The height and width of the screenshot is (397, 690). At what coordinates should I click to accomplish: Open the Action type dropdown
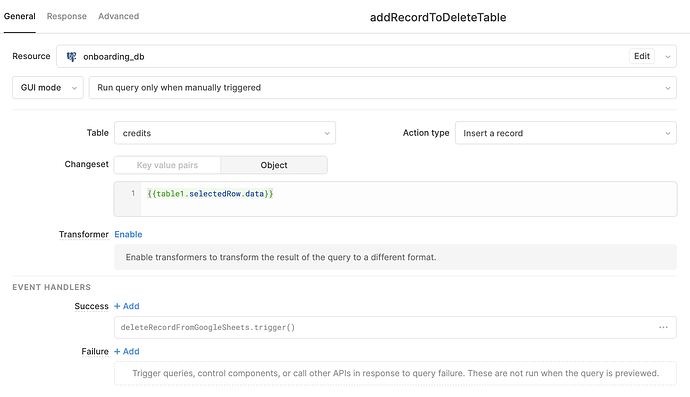coord(565,133)
